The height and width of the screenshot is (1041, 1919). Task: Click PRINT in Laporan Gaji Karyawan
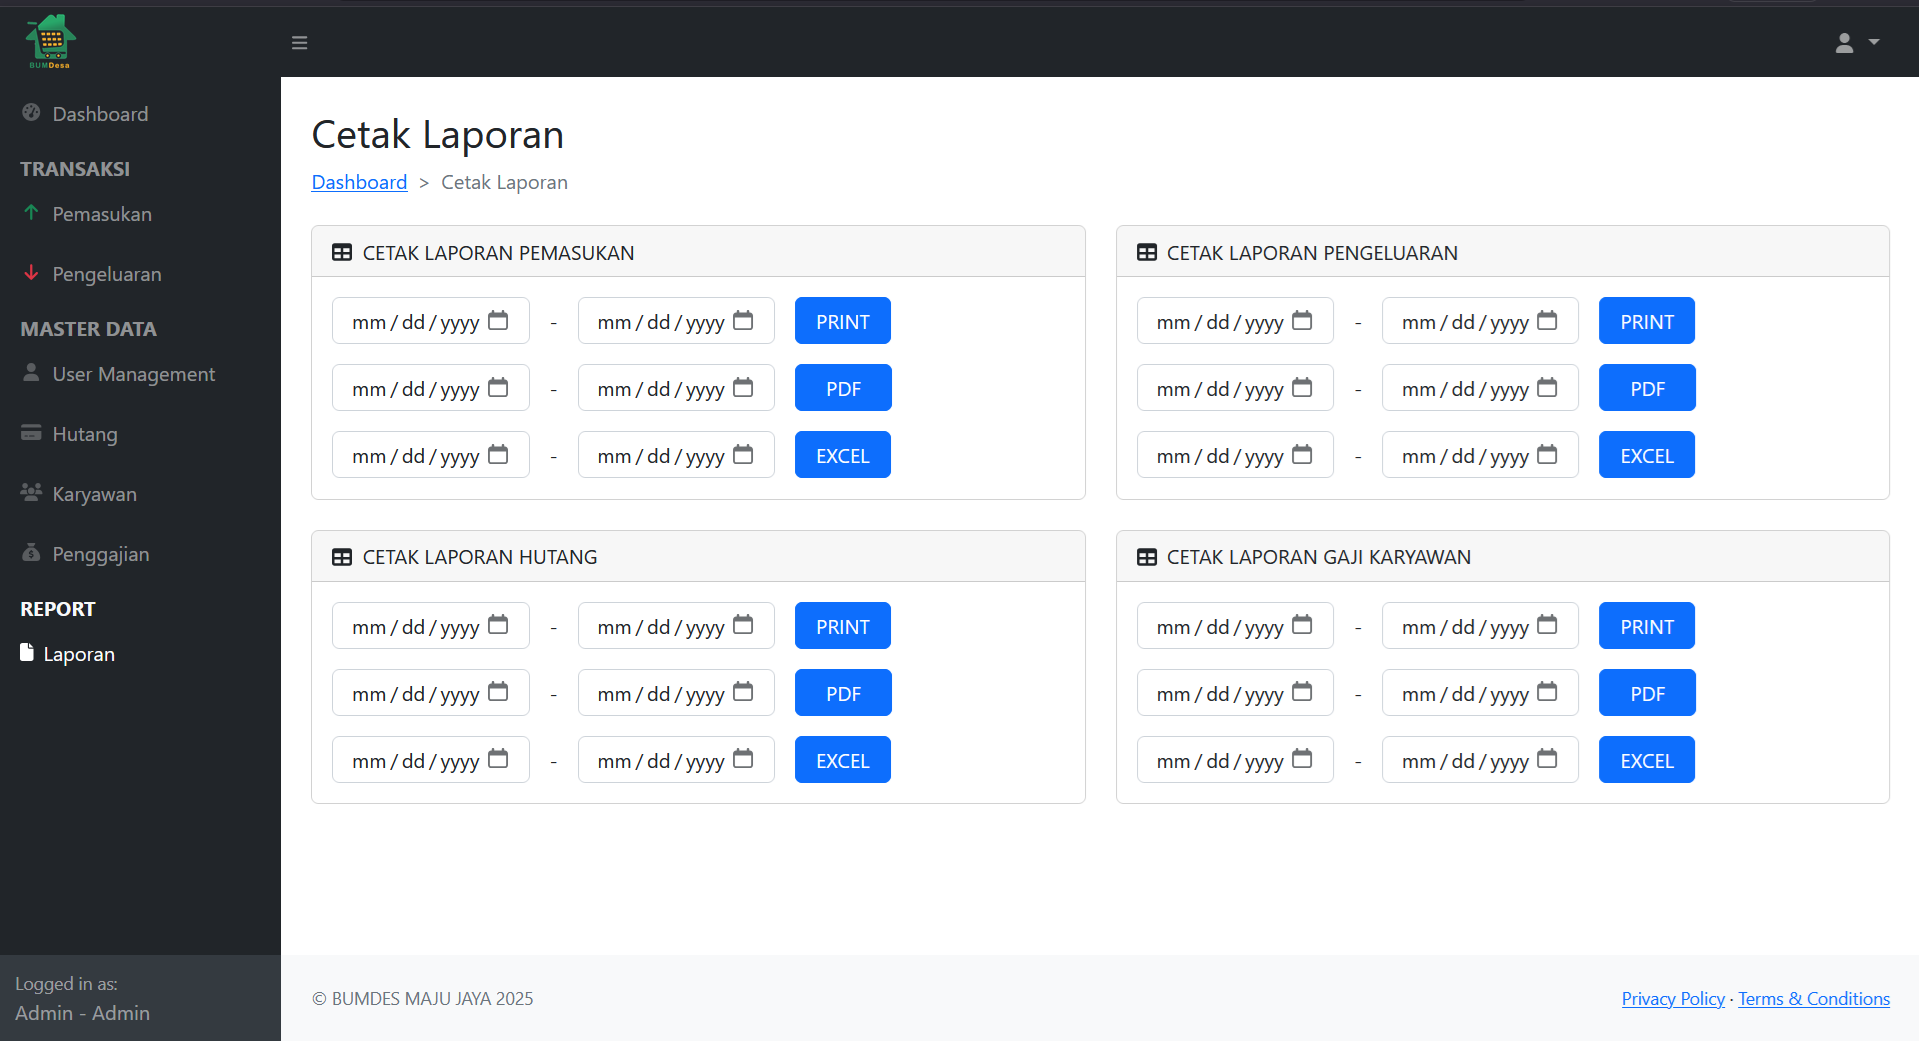point(1647,626)
